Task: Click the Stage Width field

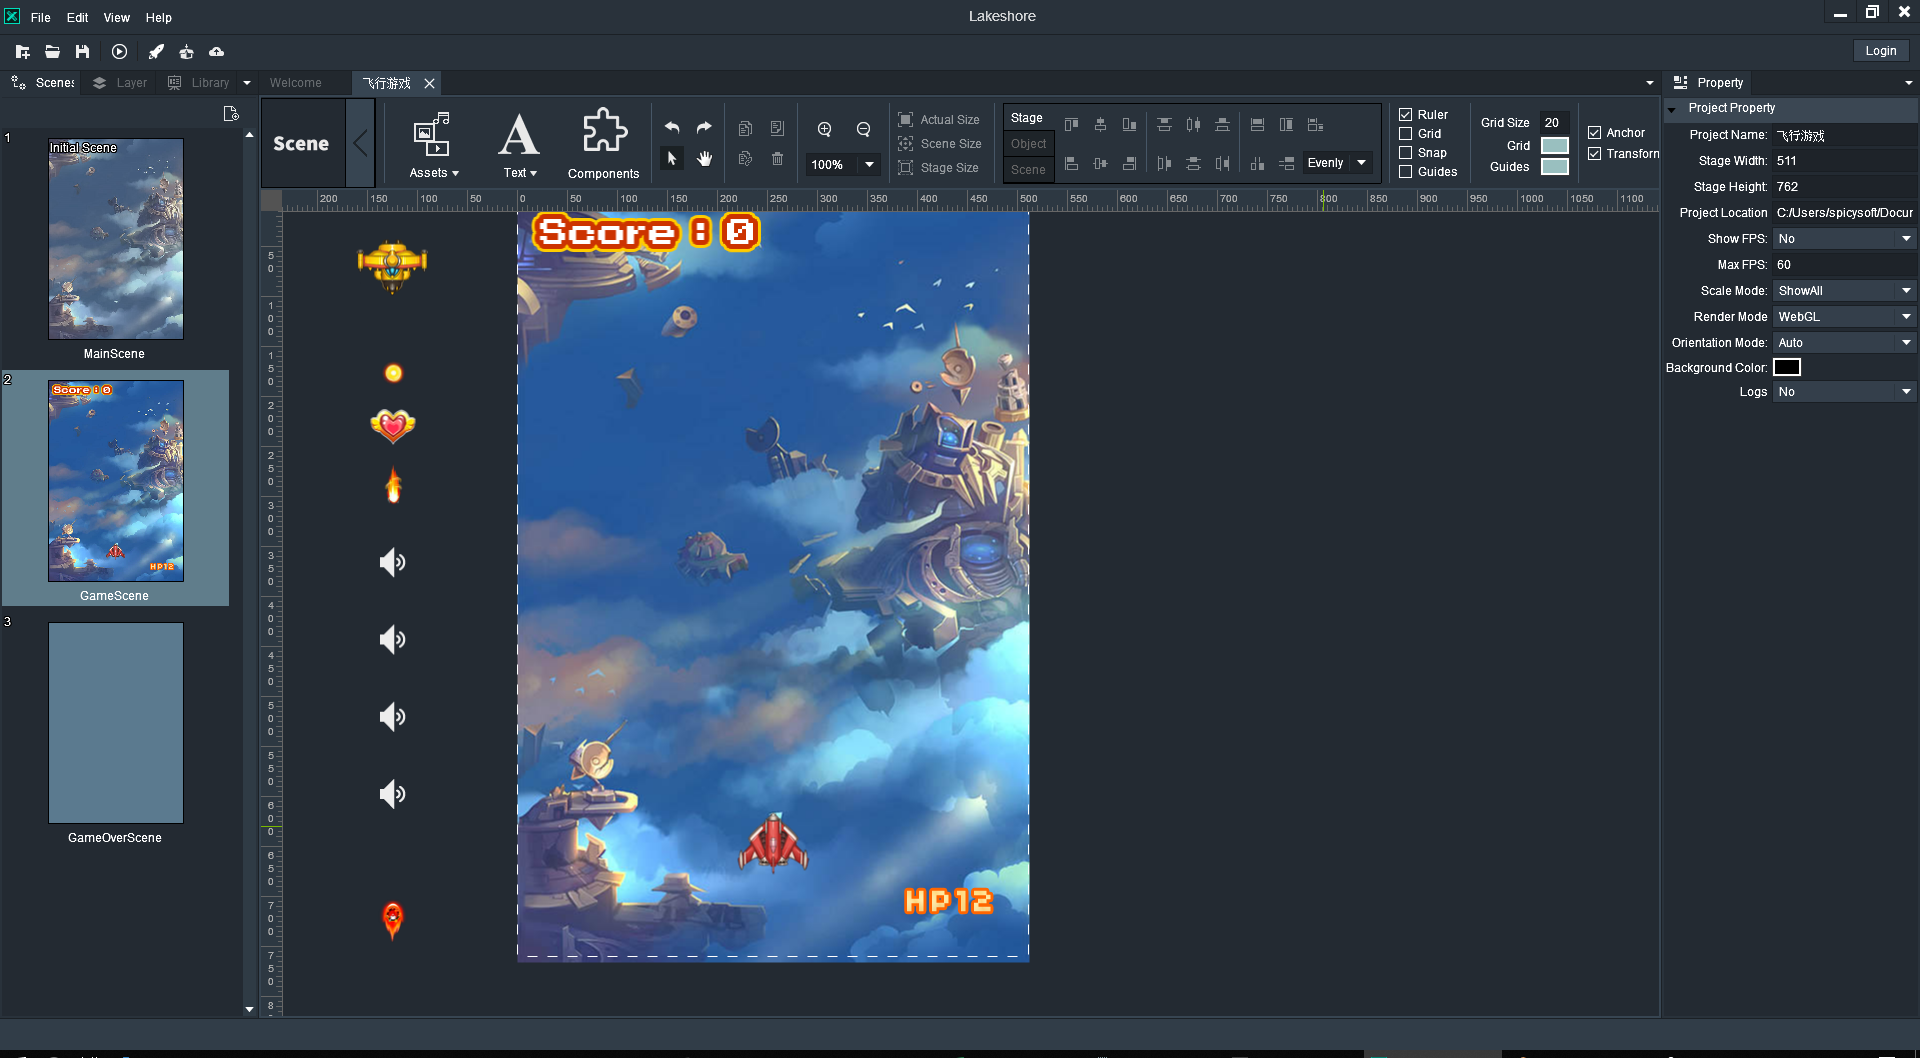Action: pos(1844,160)
